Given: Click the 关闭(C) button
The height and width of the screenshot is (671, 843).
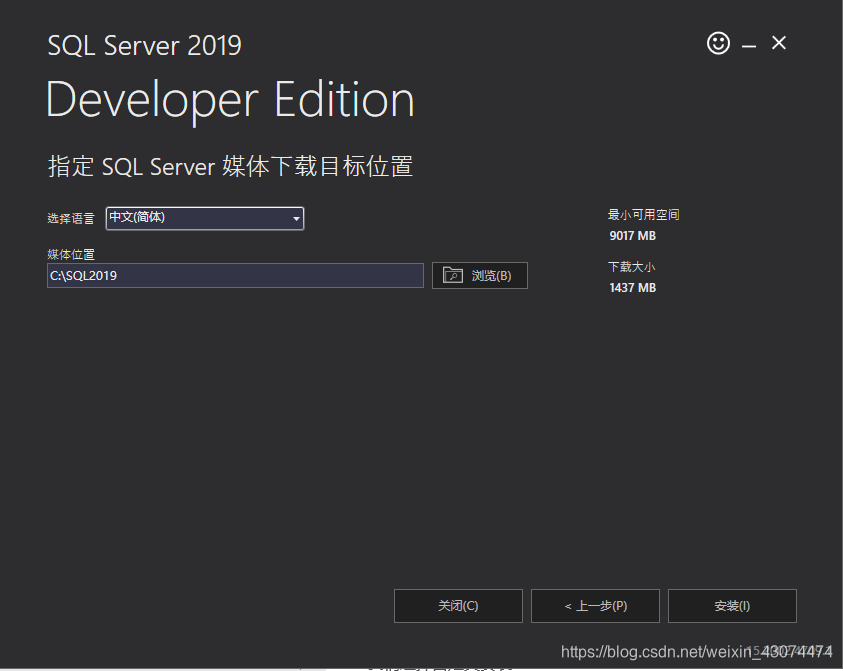Looking at the screenshot, I should pyautogui.click(x=458, y=606).
